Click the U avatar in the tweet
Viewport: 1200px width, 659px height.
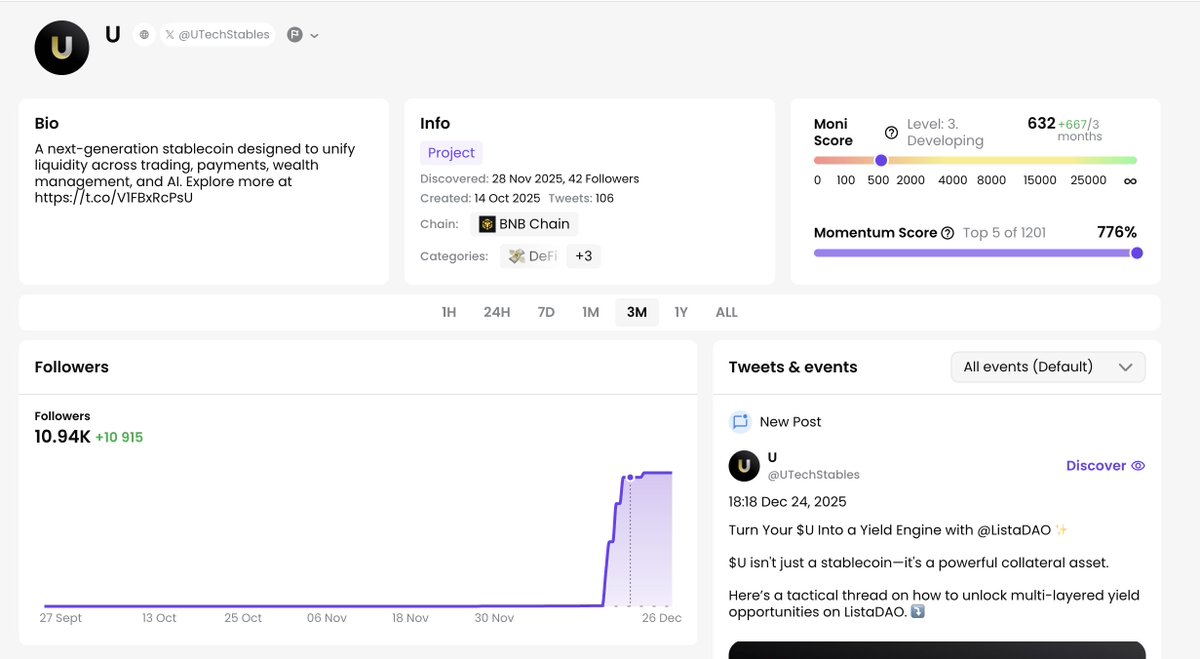744,466
